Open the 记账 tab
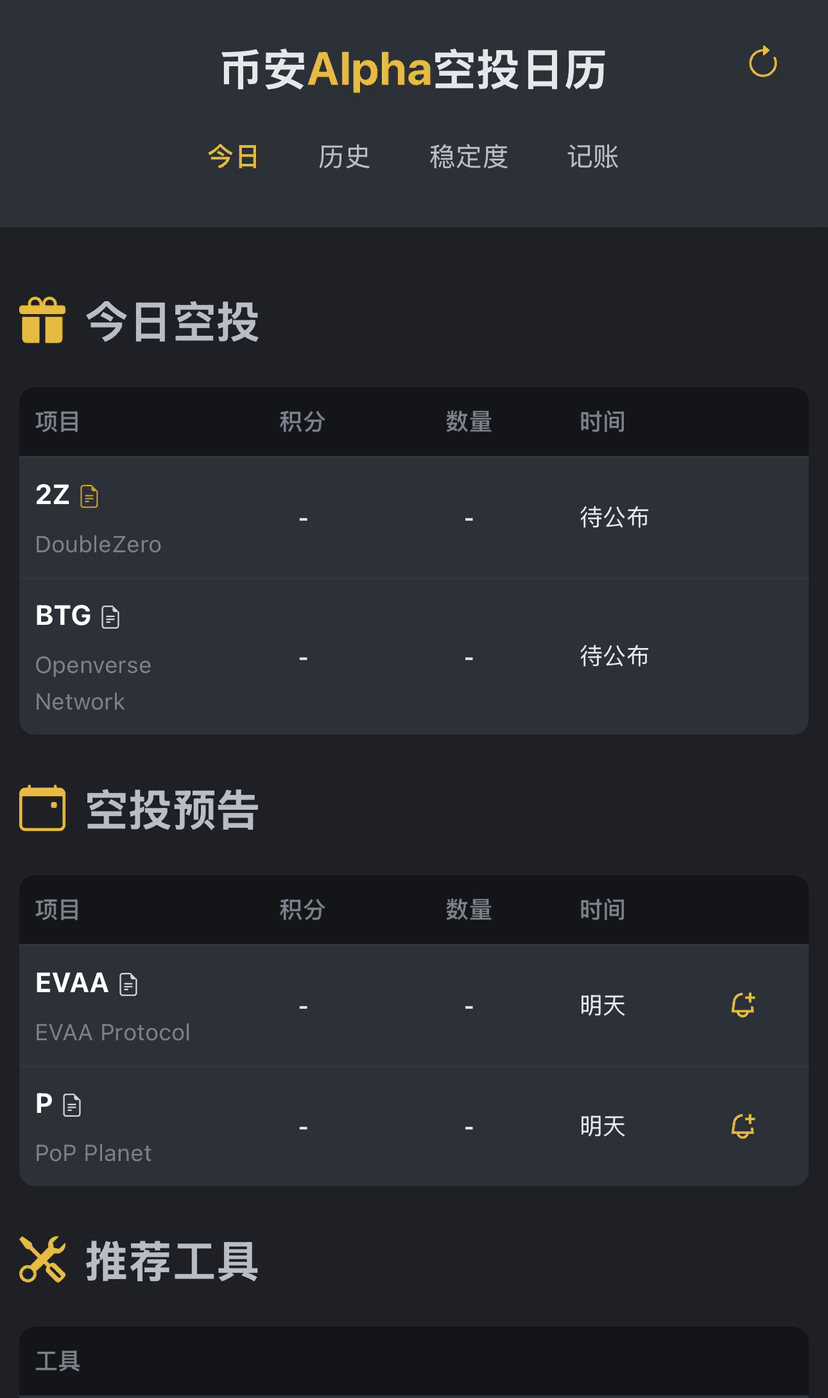 tap(592, 157)
